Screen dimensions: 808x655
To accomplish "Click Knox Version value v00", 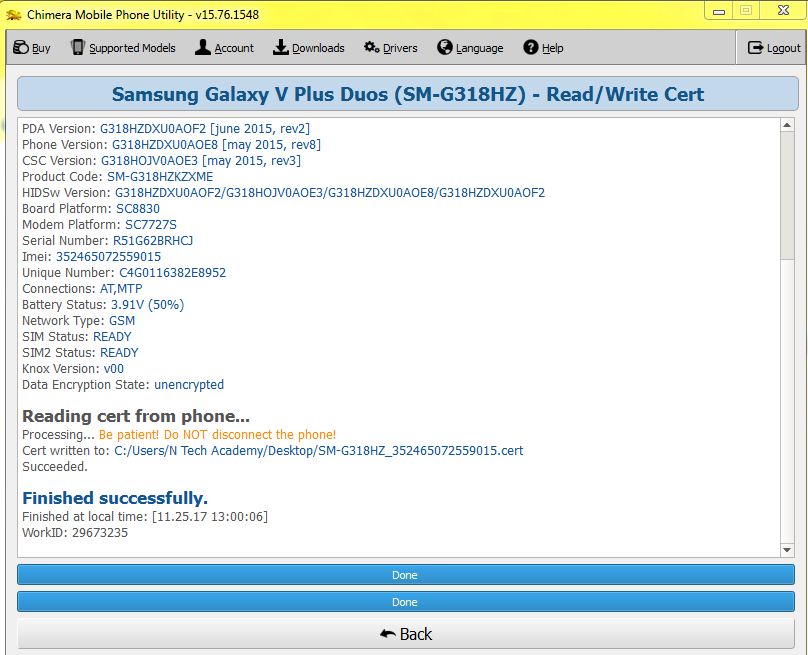I will 113,368.
